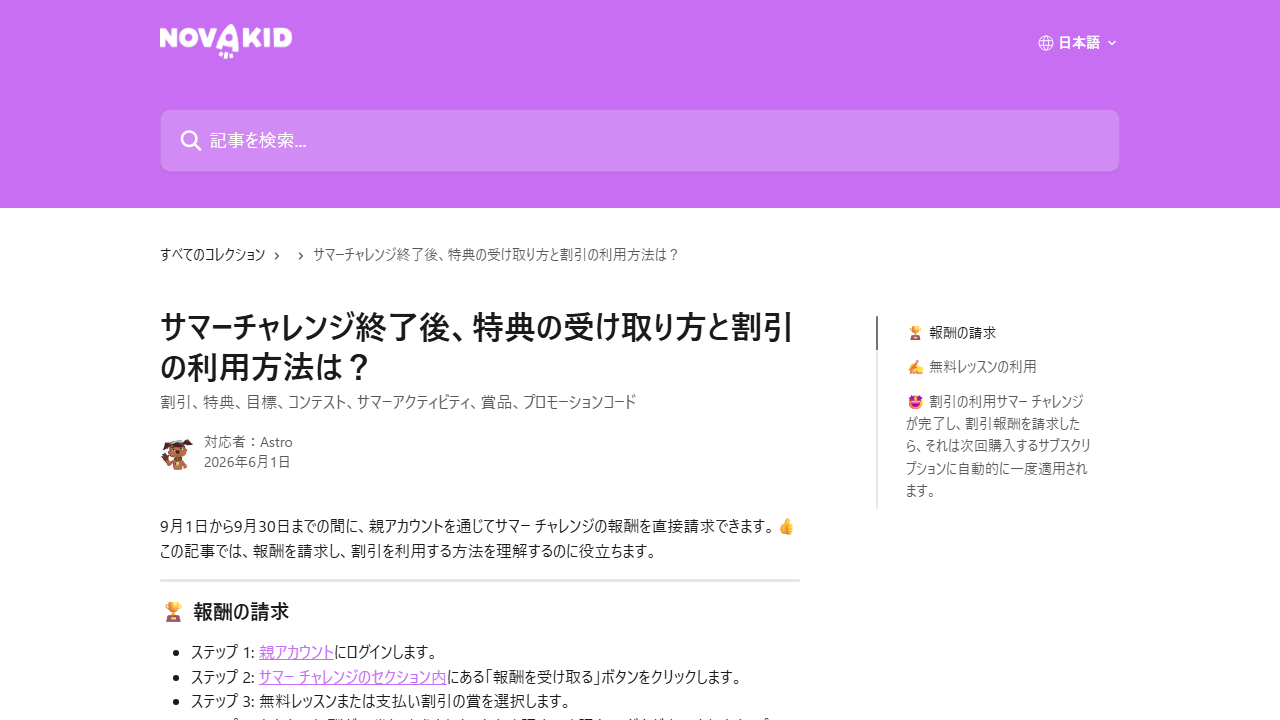This screenshot has height=720, width=1280.
Task: Click the globe language icon
Action: [1046, 43]
